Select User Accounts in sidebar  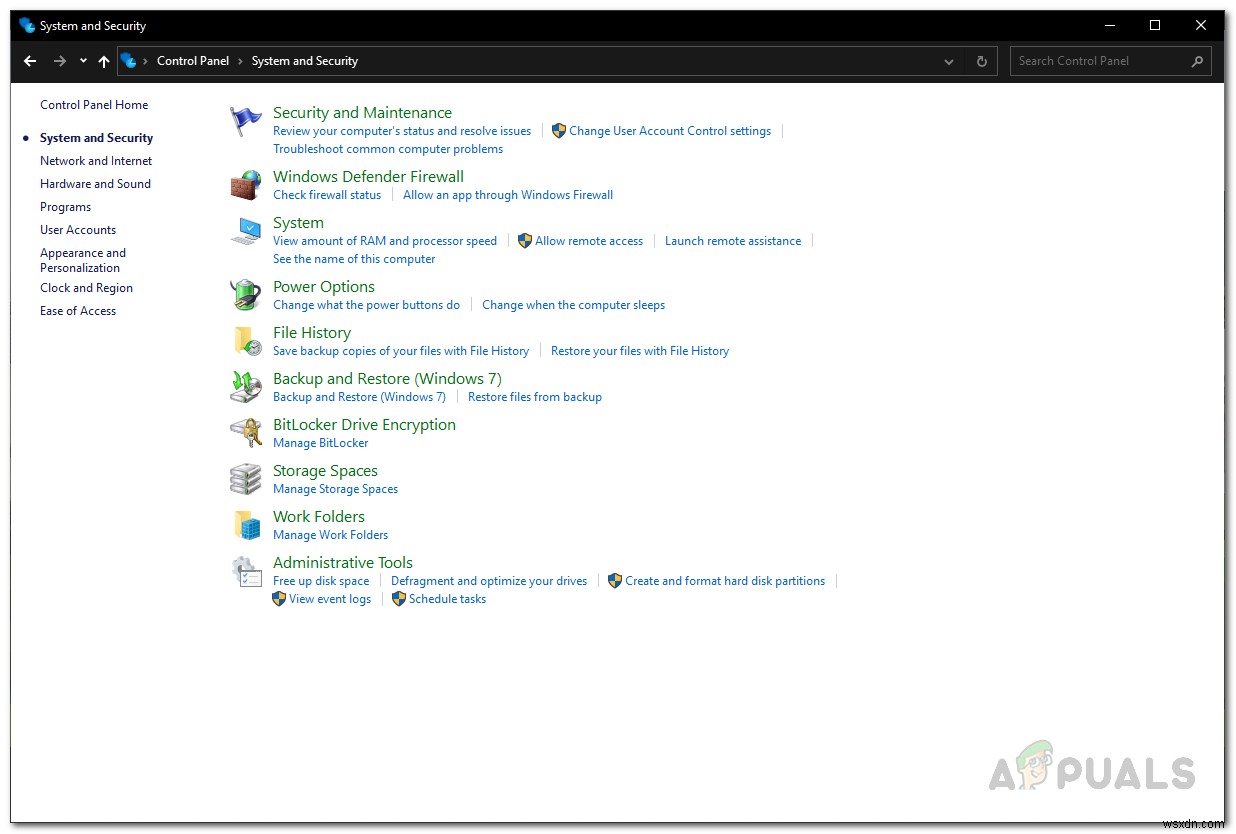tap(78, 230)
